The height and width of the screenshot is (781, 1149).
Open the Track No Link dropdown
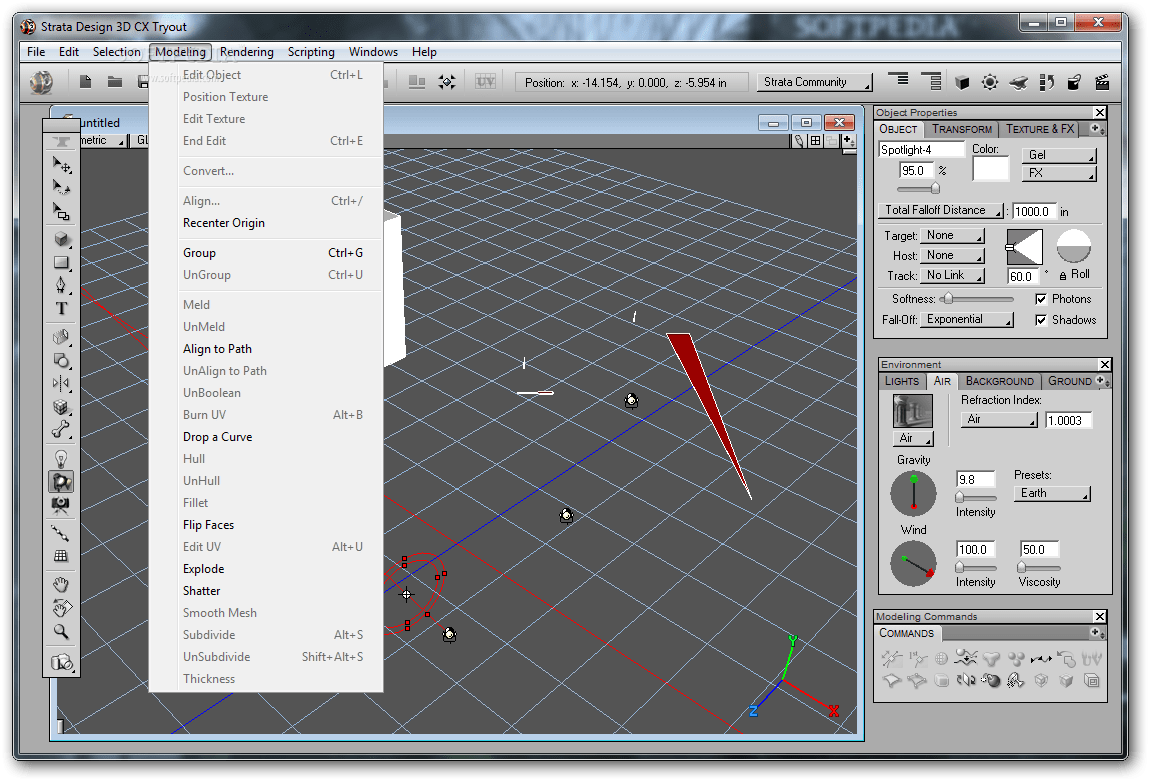[x=953, y=275]
